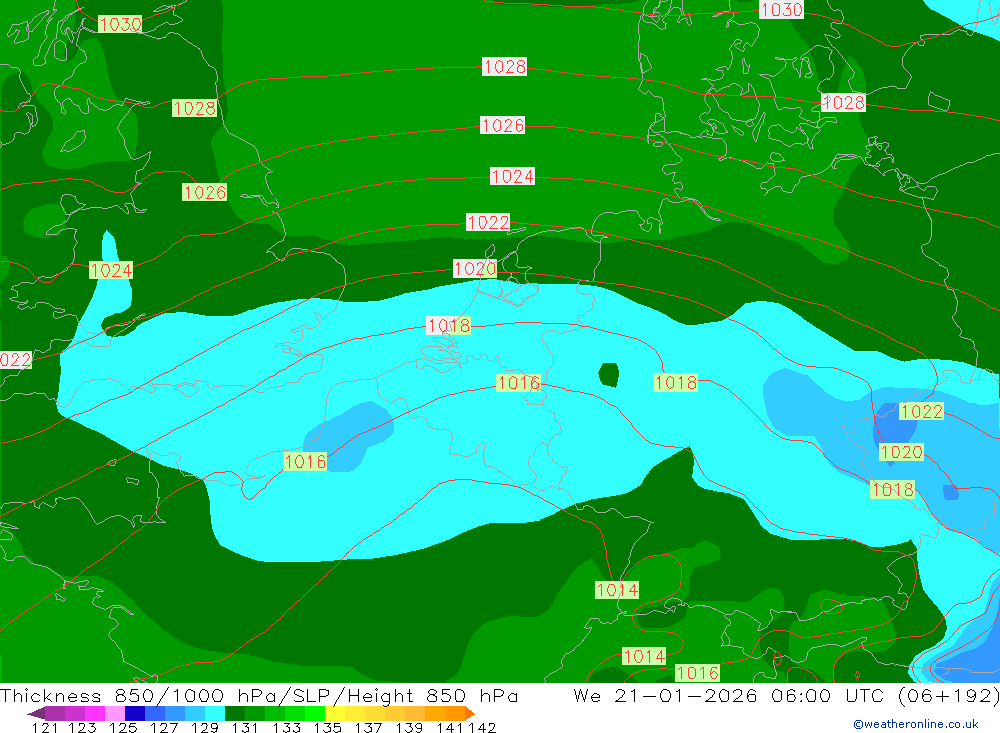Viewport: 1000px width, 733px height.
Task: Click the 1026 label above the central 1024
Action: pyautogui.click(x=503, y=125)
